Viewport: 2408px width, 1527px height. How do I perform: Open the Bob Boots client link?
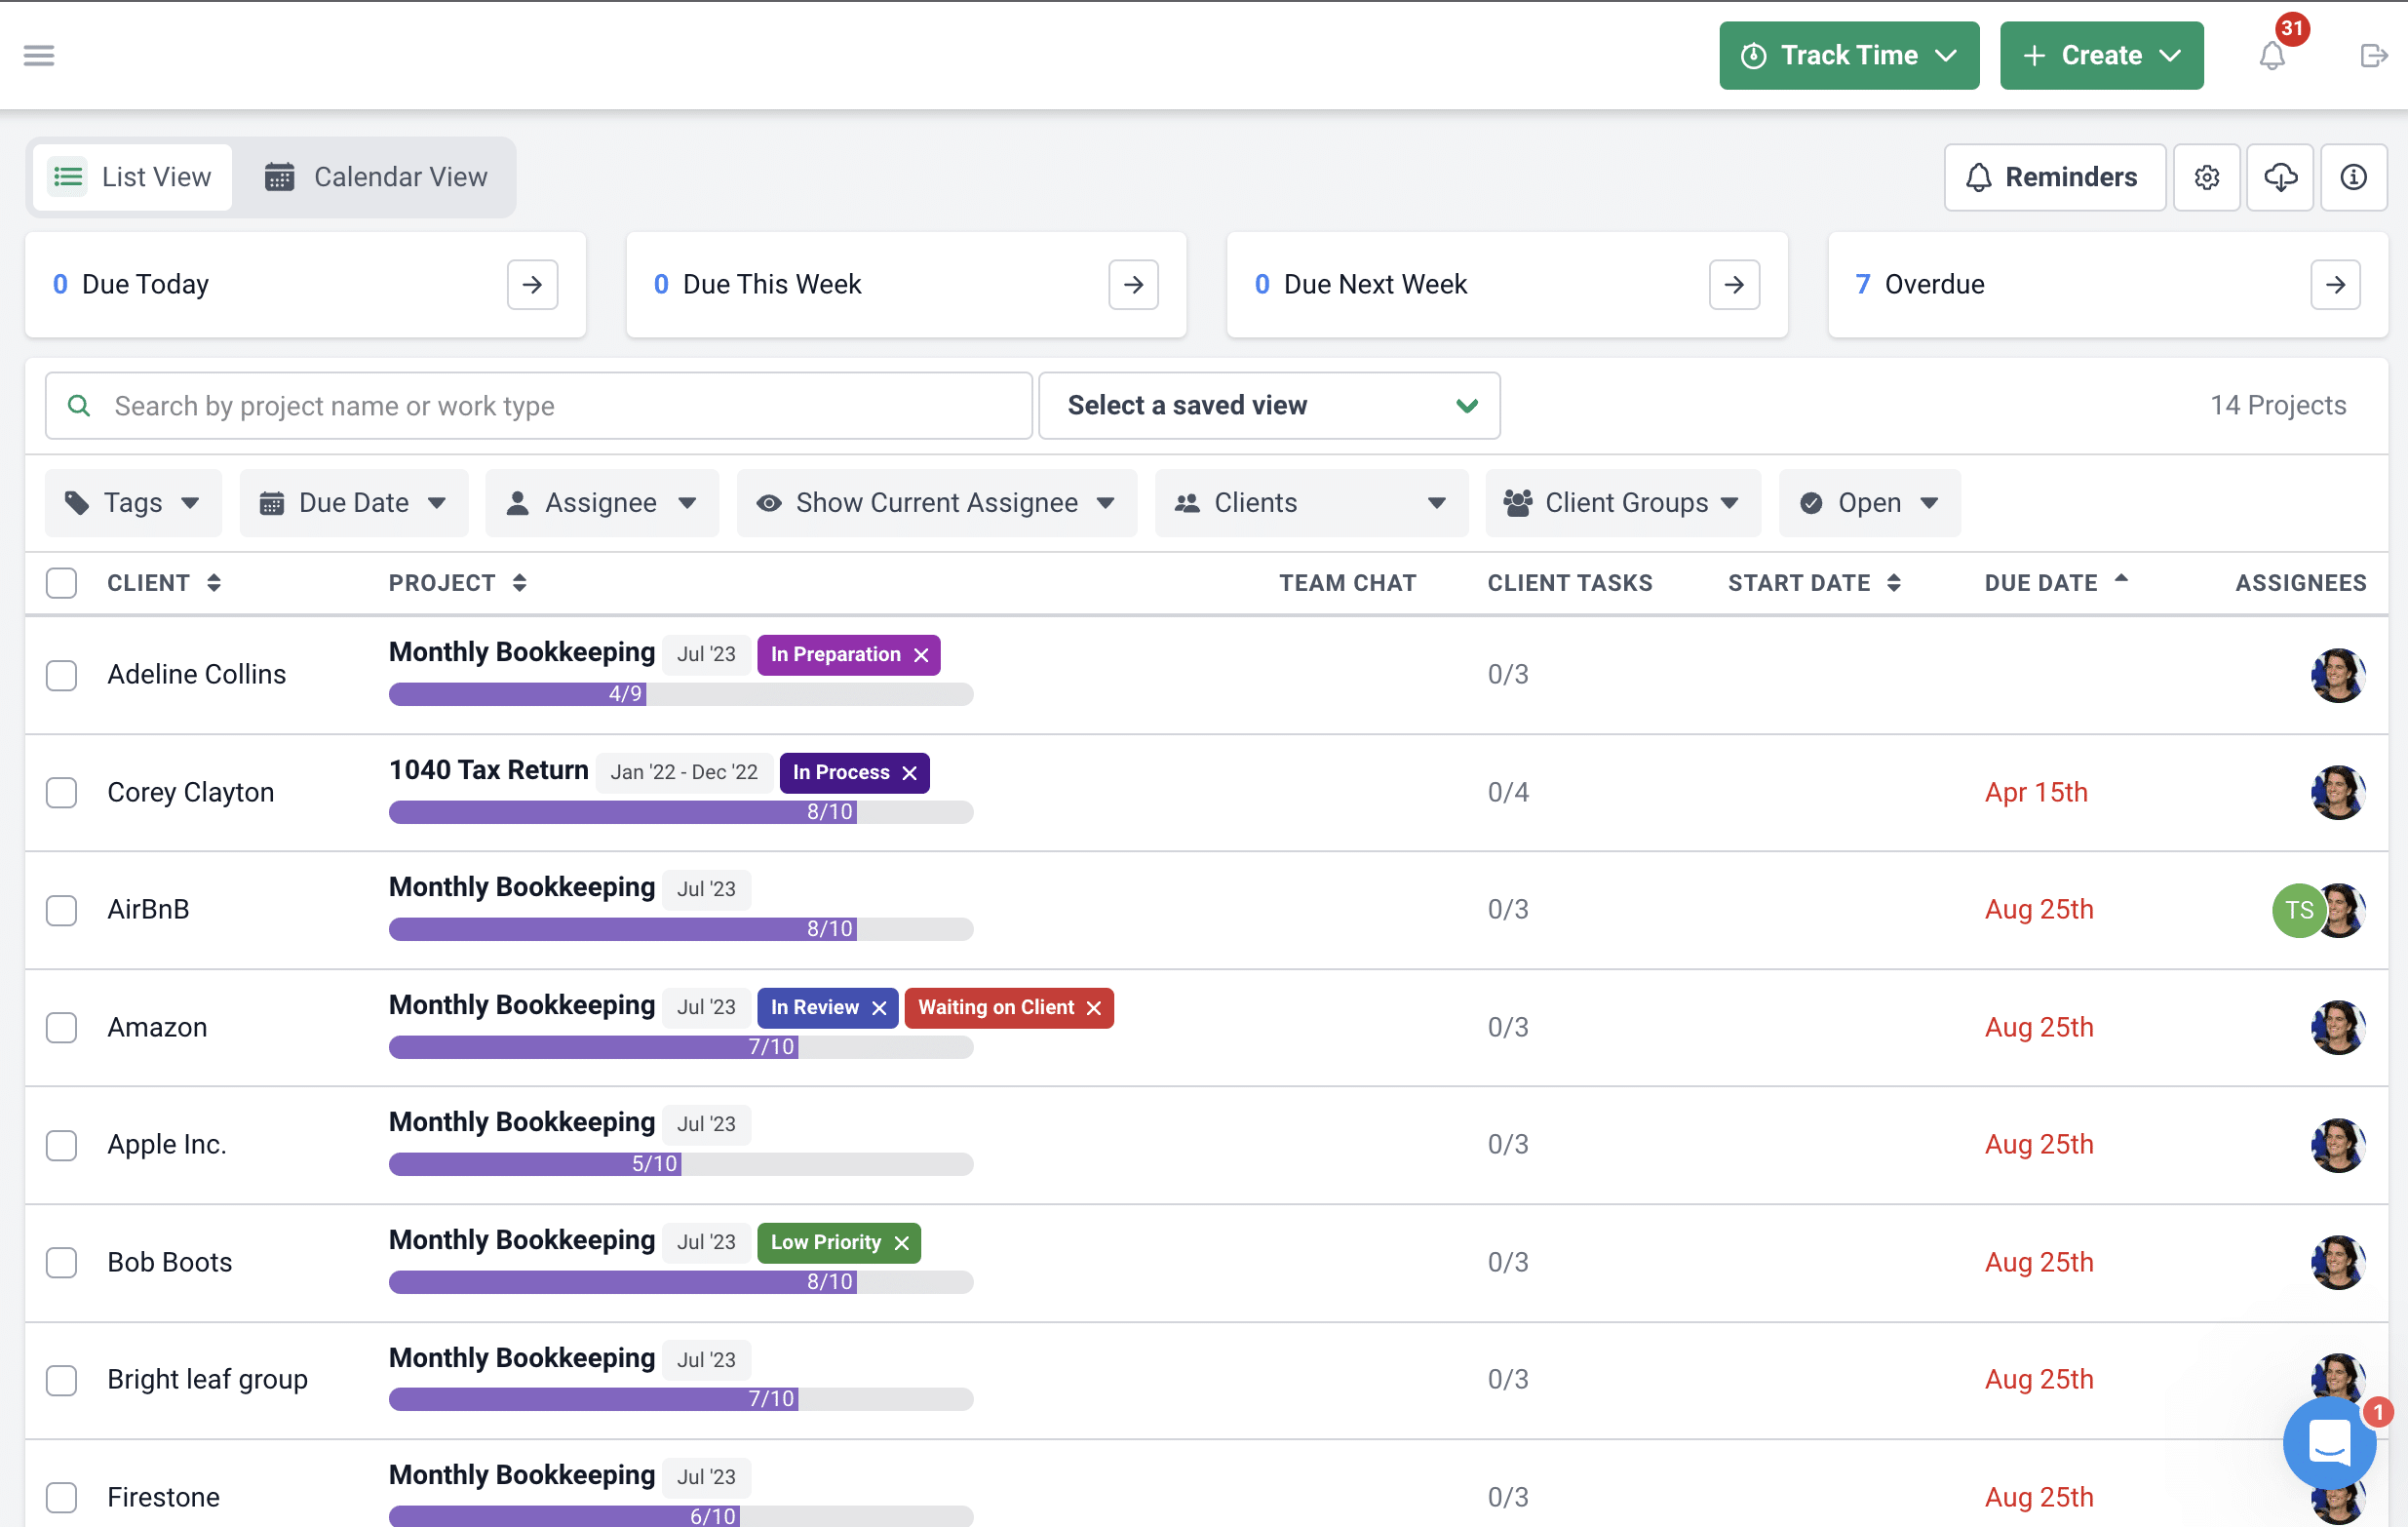170,1263
